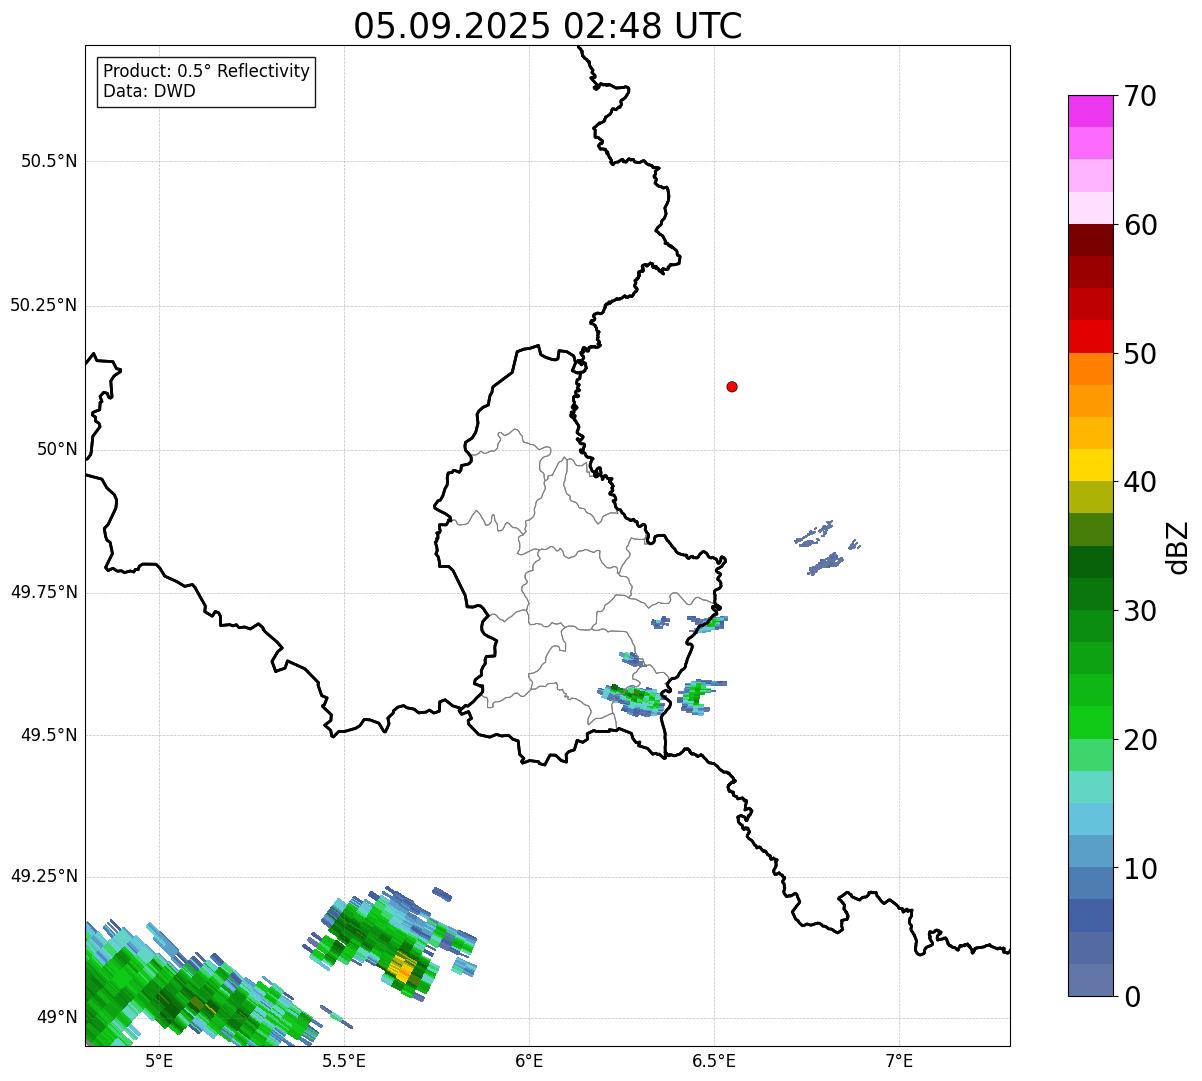
Task: Click the 49.75°N latitude label
Action: pyautogui.click(x=43, y=592)
